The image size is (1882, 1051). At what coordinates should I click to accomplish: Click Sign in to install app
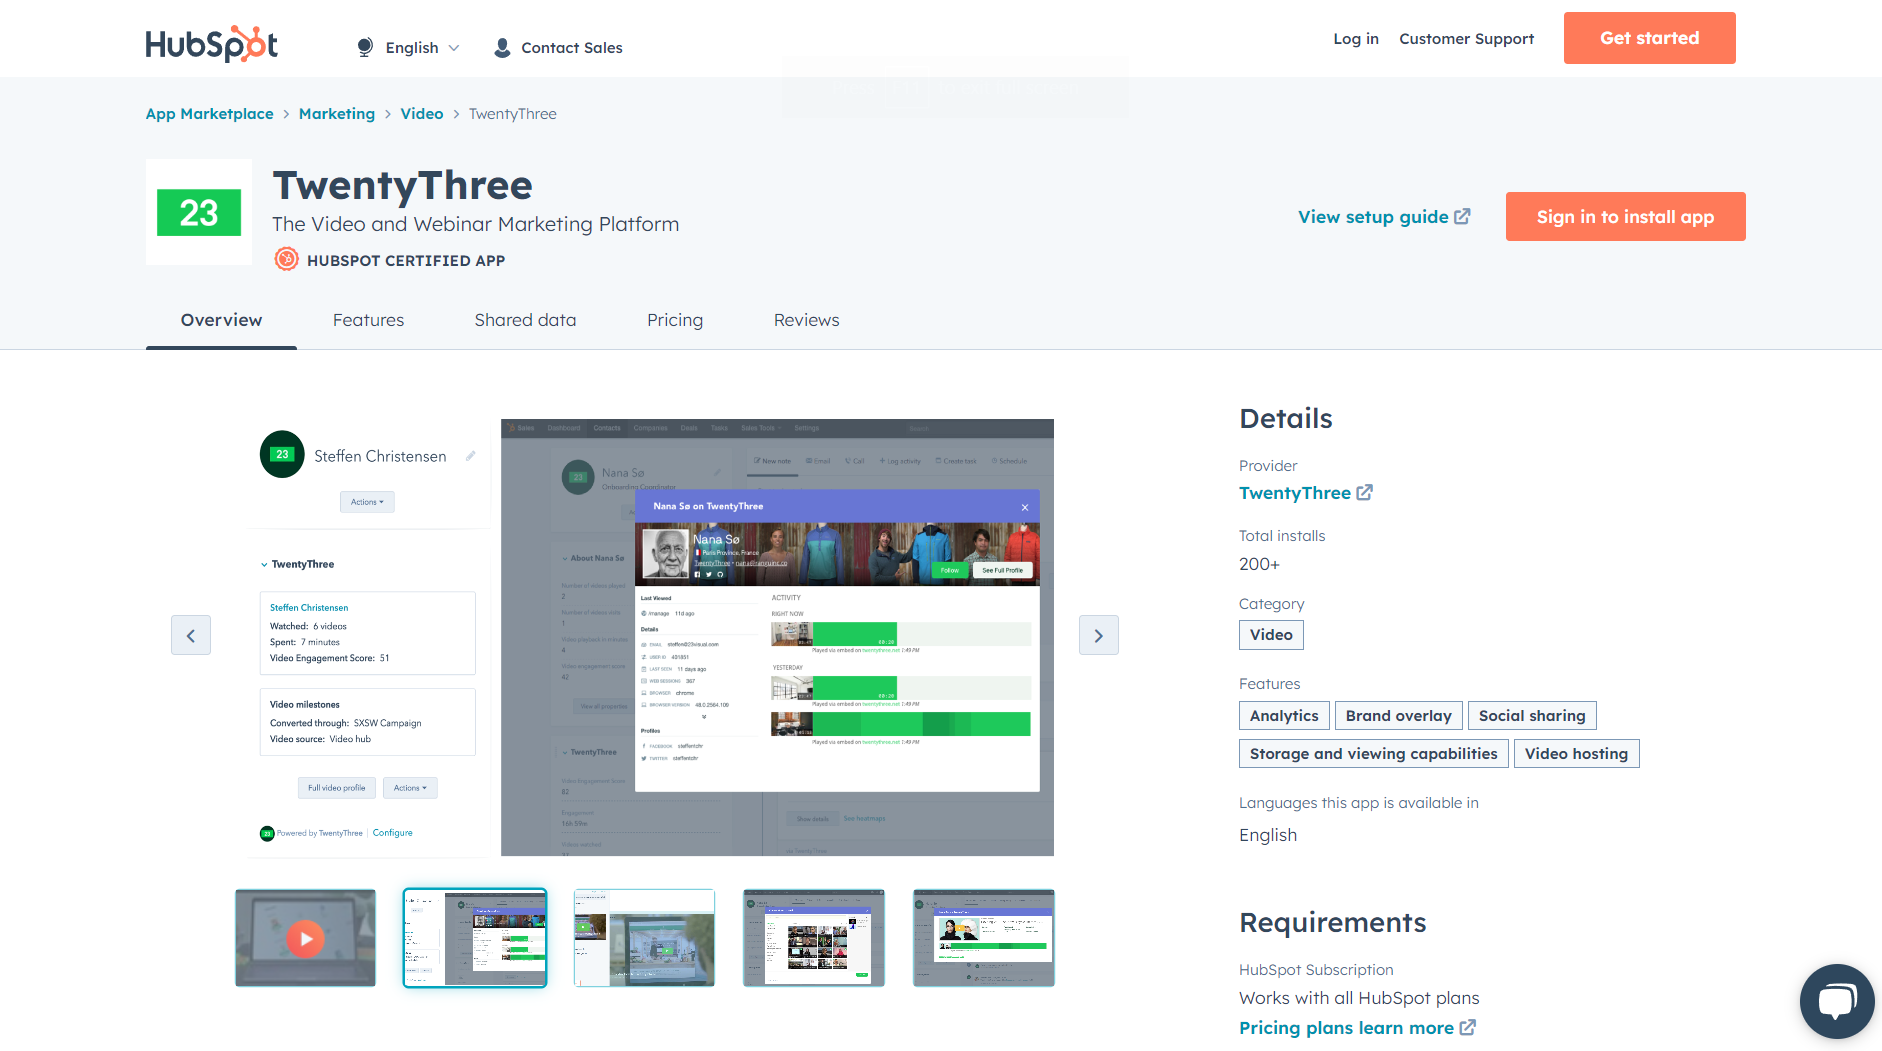pyautogui.click(x=1625, y=217)
